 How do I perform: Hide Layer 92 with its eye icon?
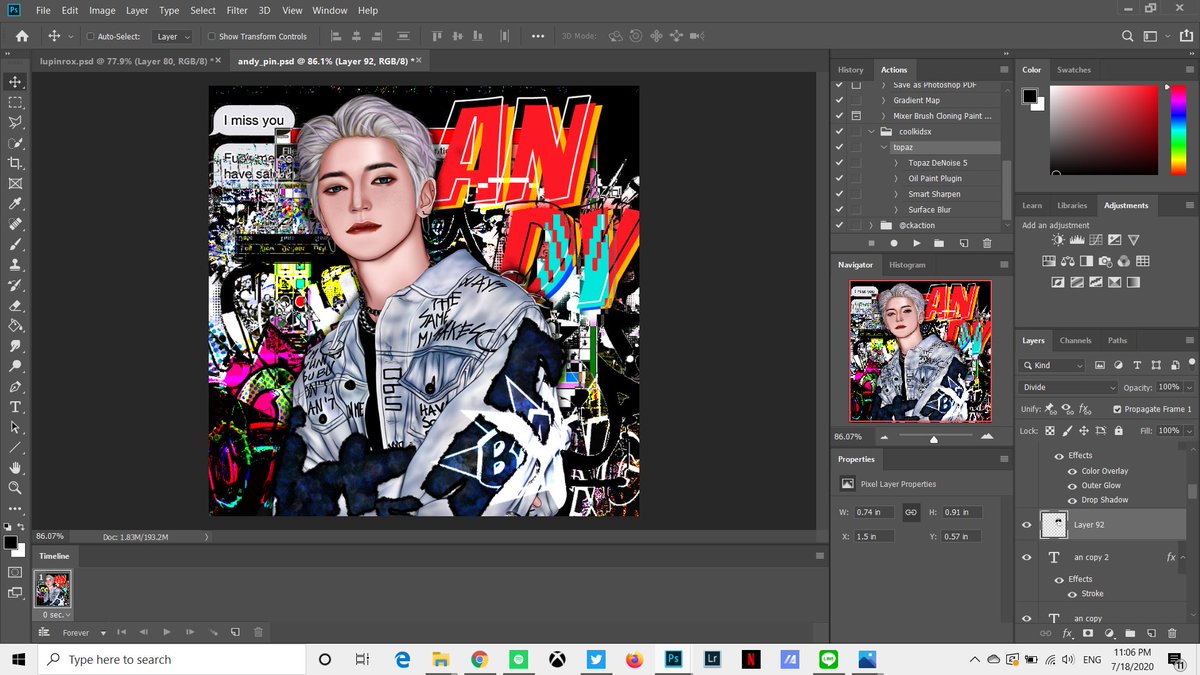pyautogui.click(x=1027, y=524)
